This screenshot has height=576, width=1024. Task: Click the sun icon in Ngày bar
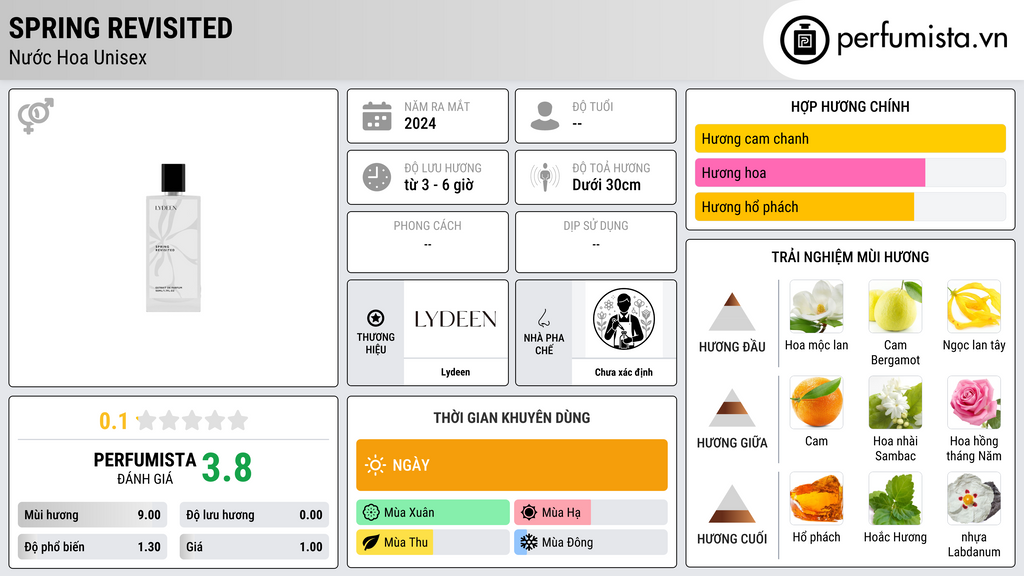click(376, 465)
